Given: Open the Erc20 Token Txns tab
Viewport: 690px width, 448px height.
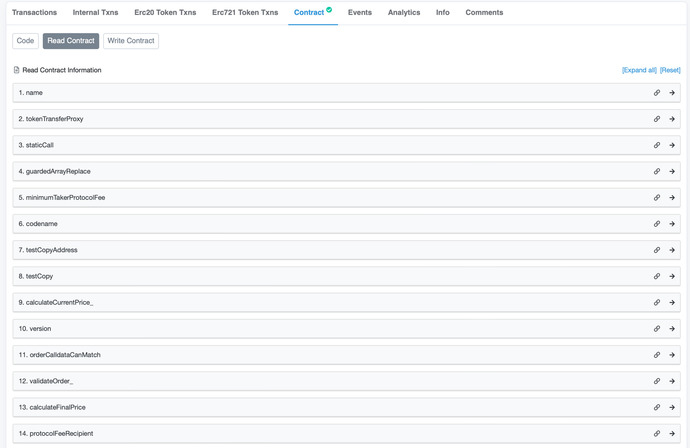Looking at the screenshot, I should [165, 13].
